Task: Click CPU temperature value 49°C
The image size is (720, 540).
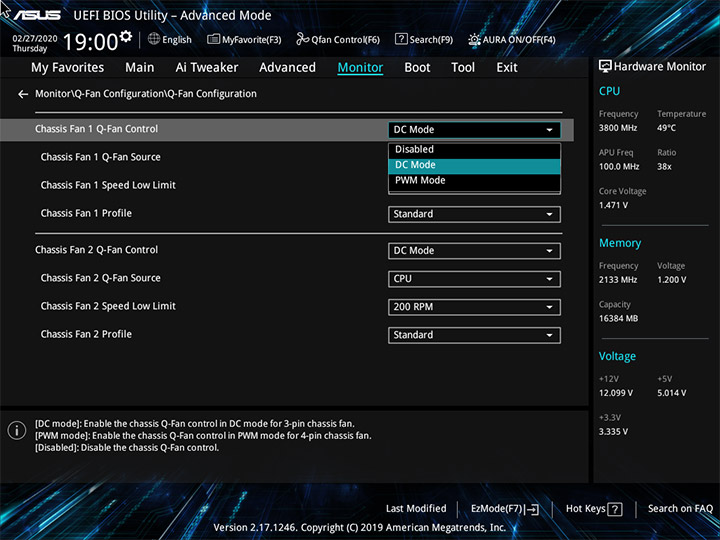Action: point(666,128)
